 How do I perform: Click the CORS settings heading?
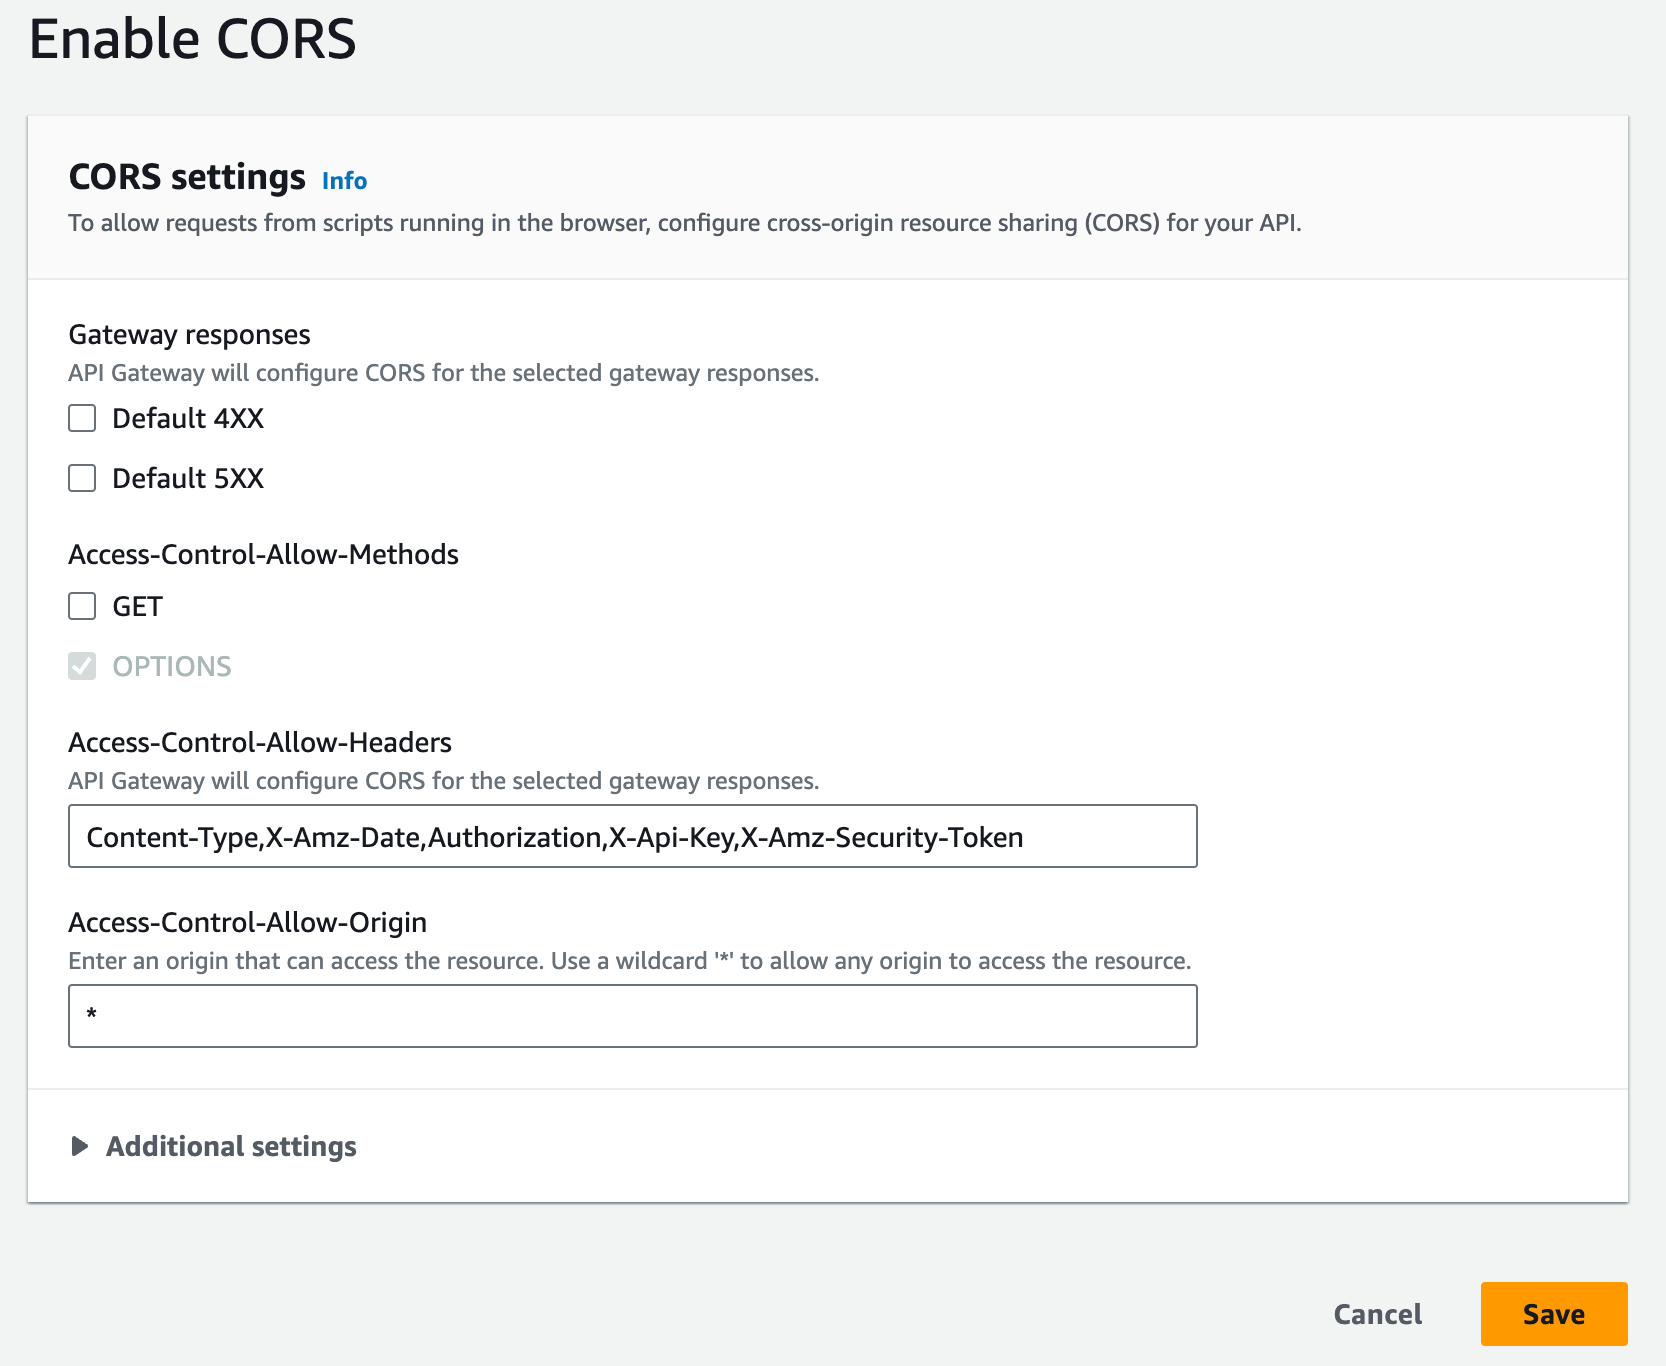click(x=187, y=177)
